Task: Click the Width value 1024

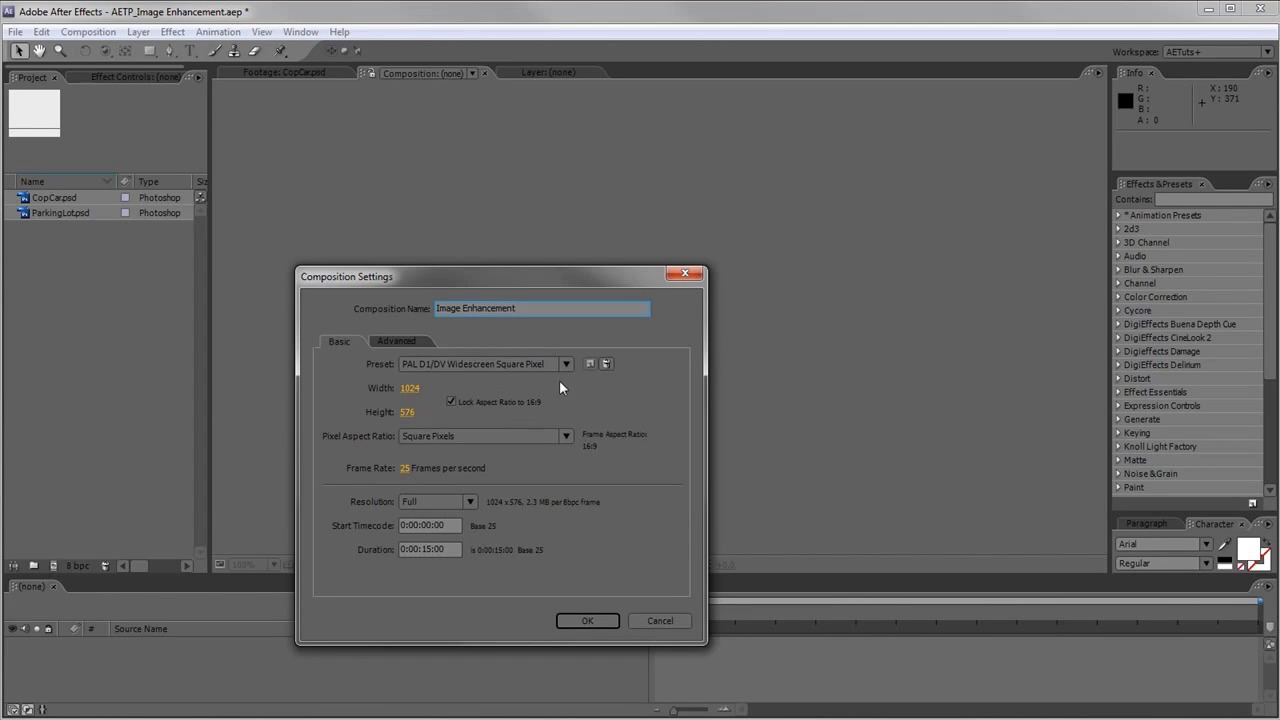Action: click(x=410, y=388)
